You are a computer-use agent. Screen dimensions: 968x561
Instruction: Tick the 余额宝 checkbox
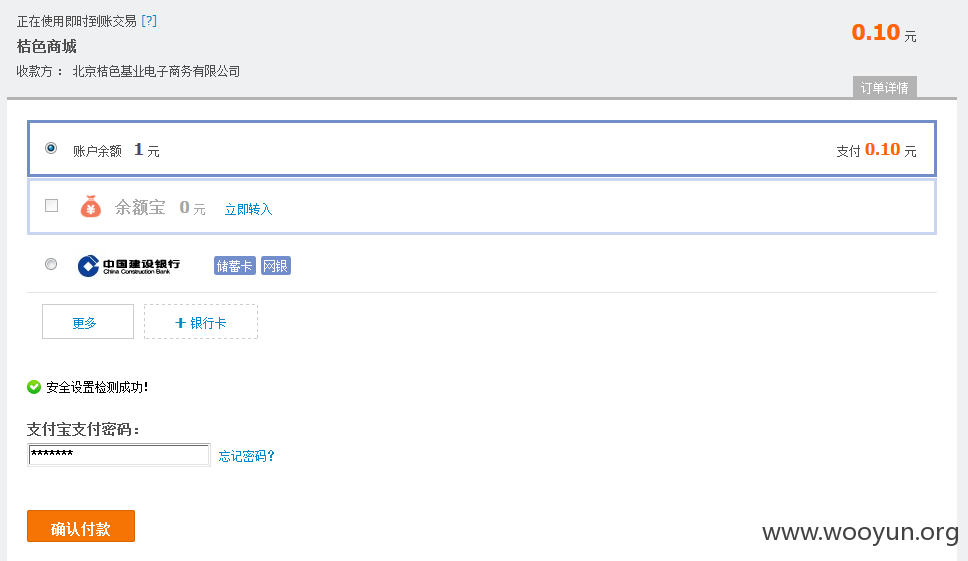[x=52, y=206]
